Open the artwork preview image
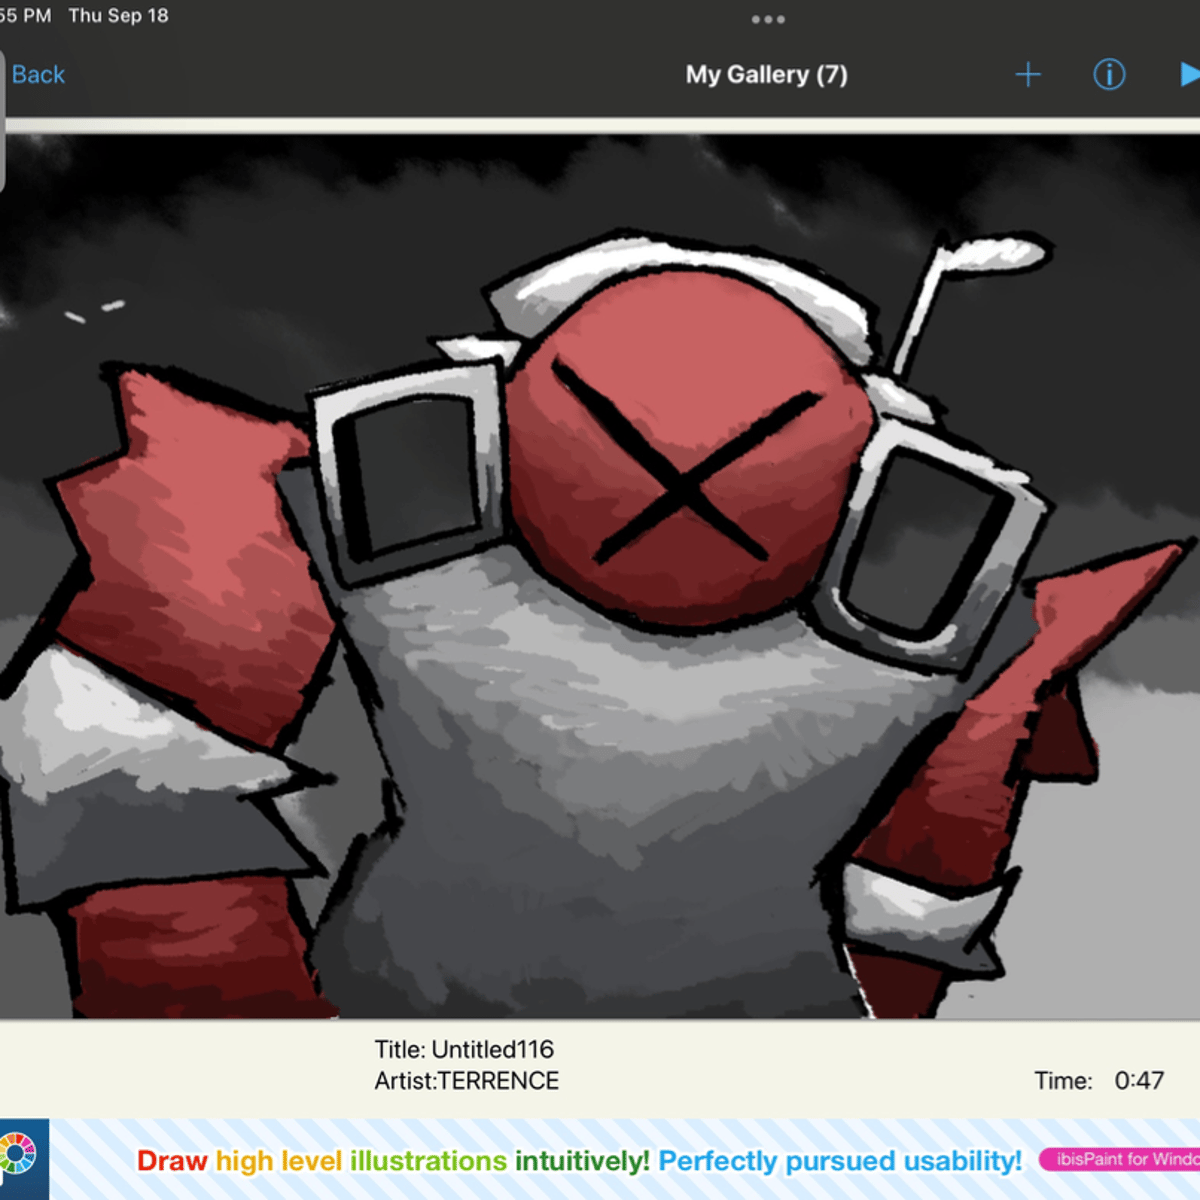 tap(600, 577)
